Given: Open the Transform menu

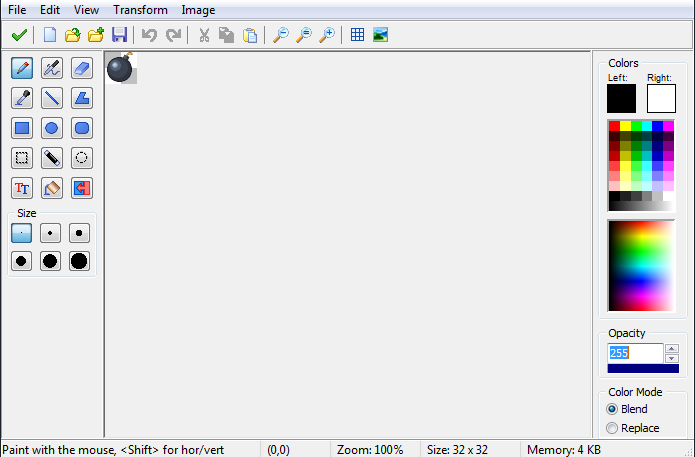Looking at the screenshot, I should 140,9.
